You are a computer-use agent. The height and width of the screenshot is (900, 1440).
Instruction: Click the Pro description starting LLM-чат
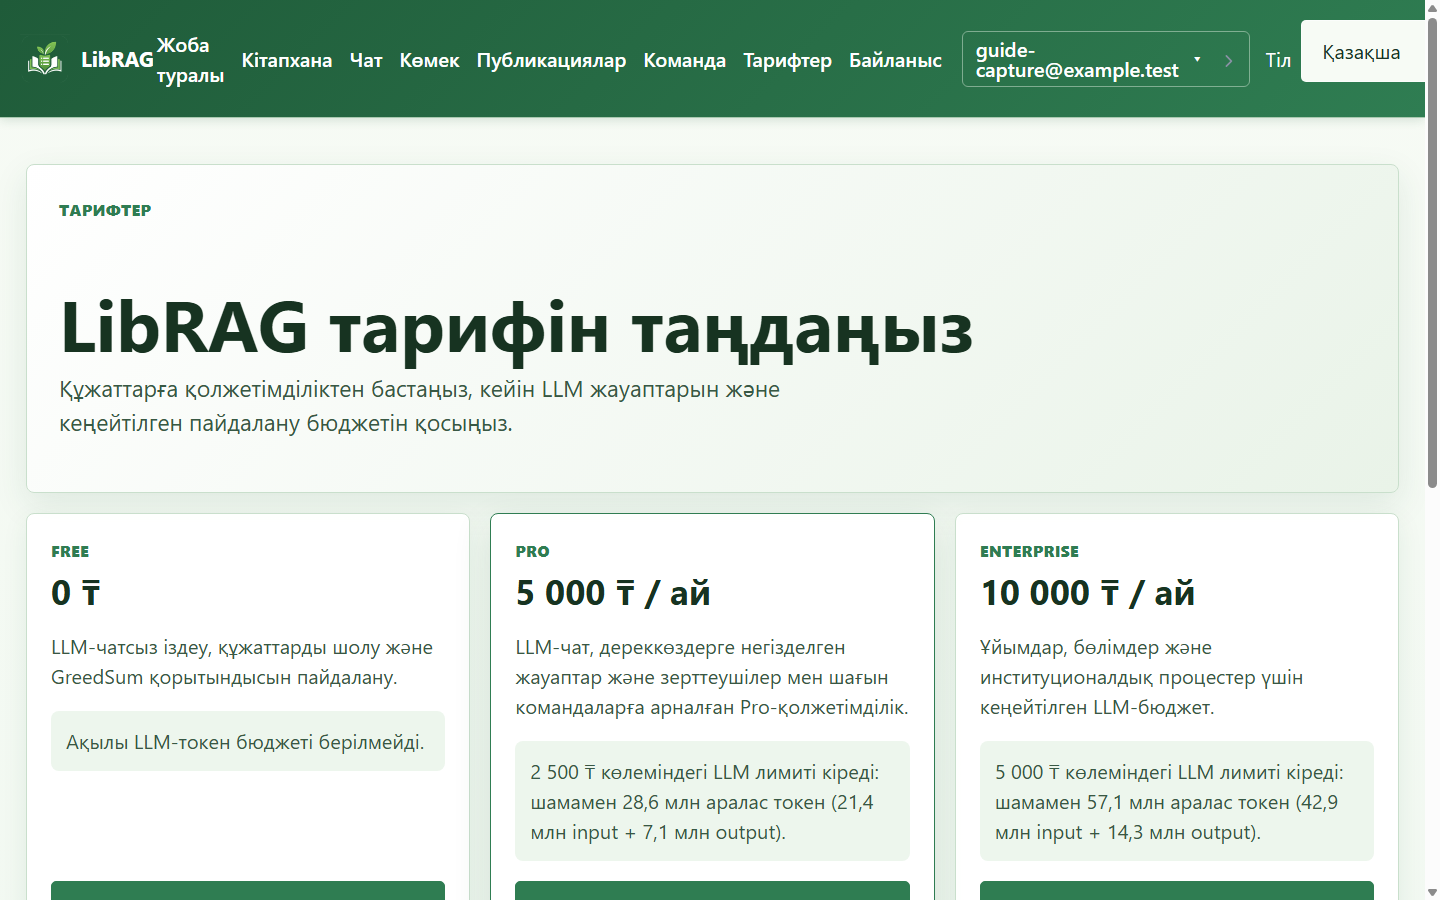coord(712,677)
